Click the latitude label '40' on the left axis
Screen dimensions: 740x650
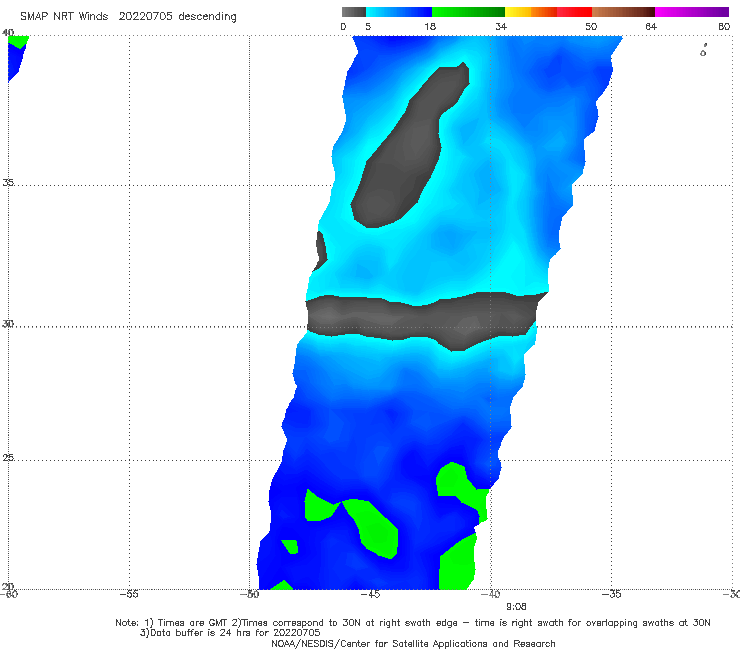click(x=8, y=33)
